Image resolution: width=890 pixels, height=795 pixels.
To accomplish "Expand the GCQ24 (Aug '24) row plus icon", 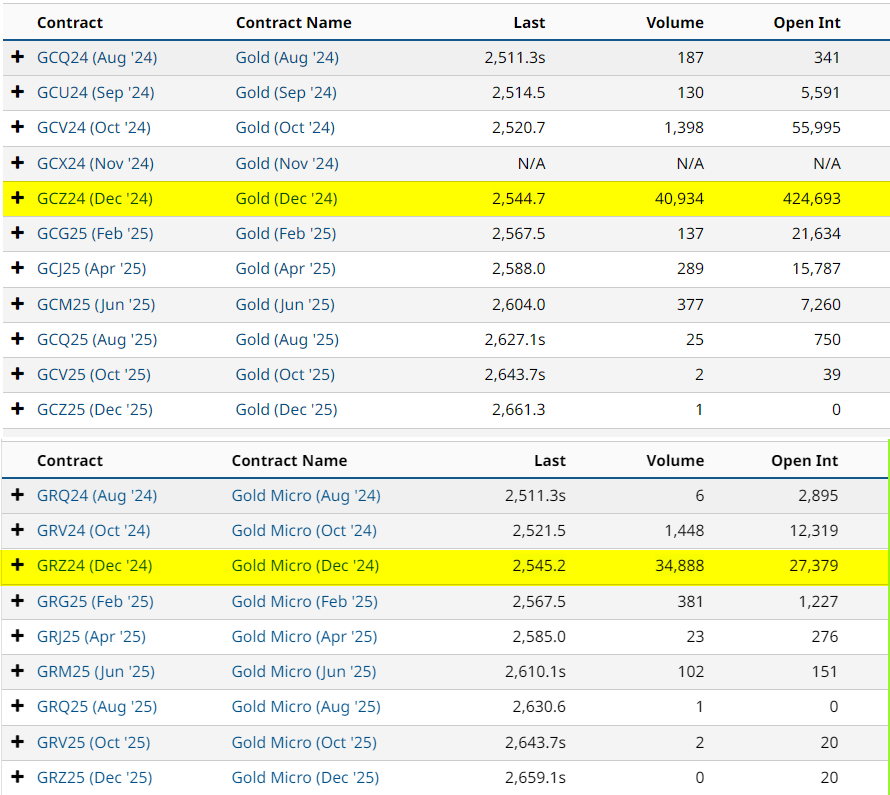I will click(17, 57).
